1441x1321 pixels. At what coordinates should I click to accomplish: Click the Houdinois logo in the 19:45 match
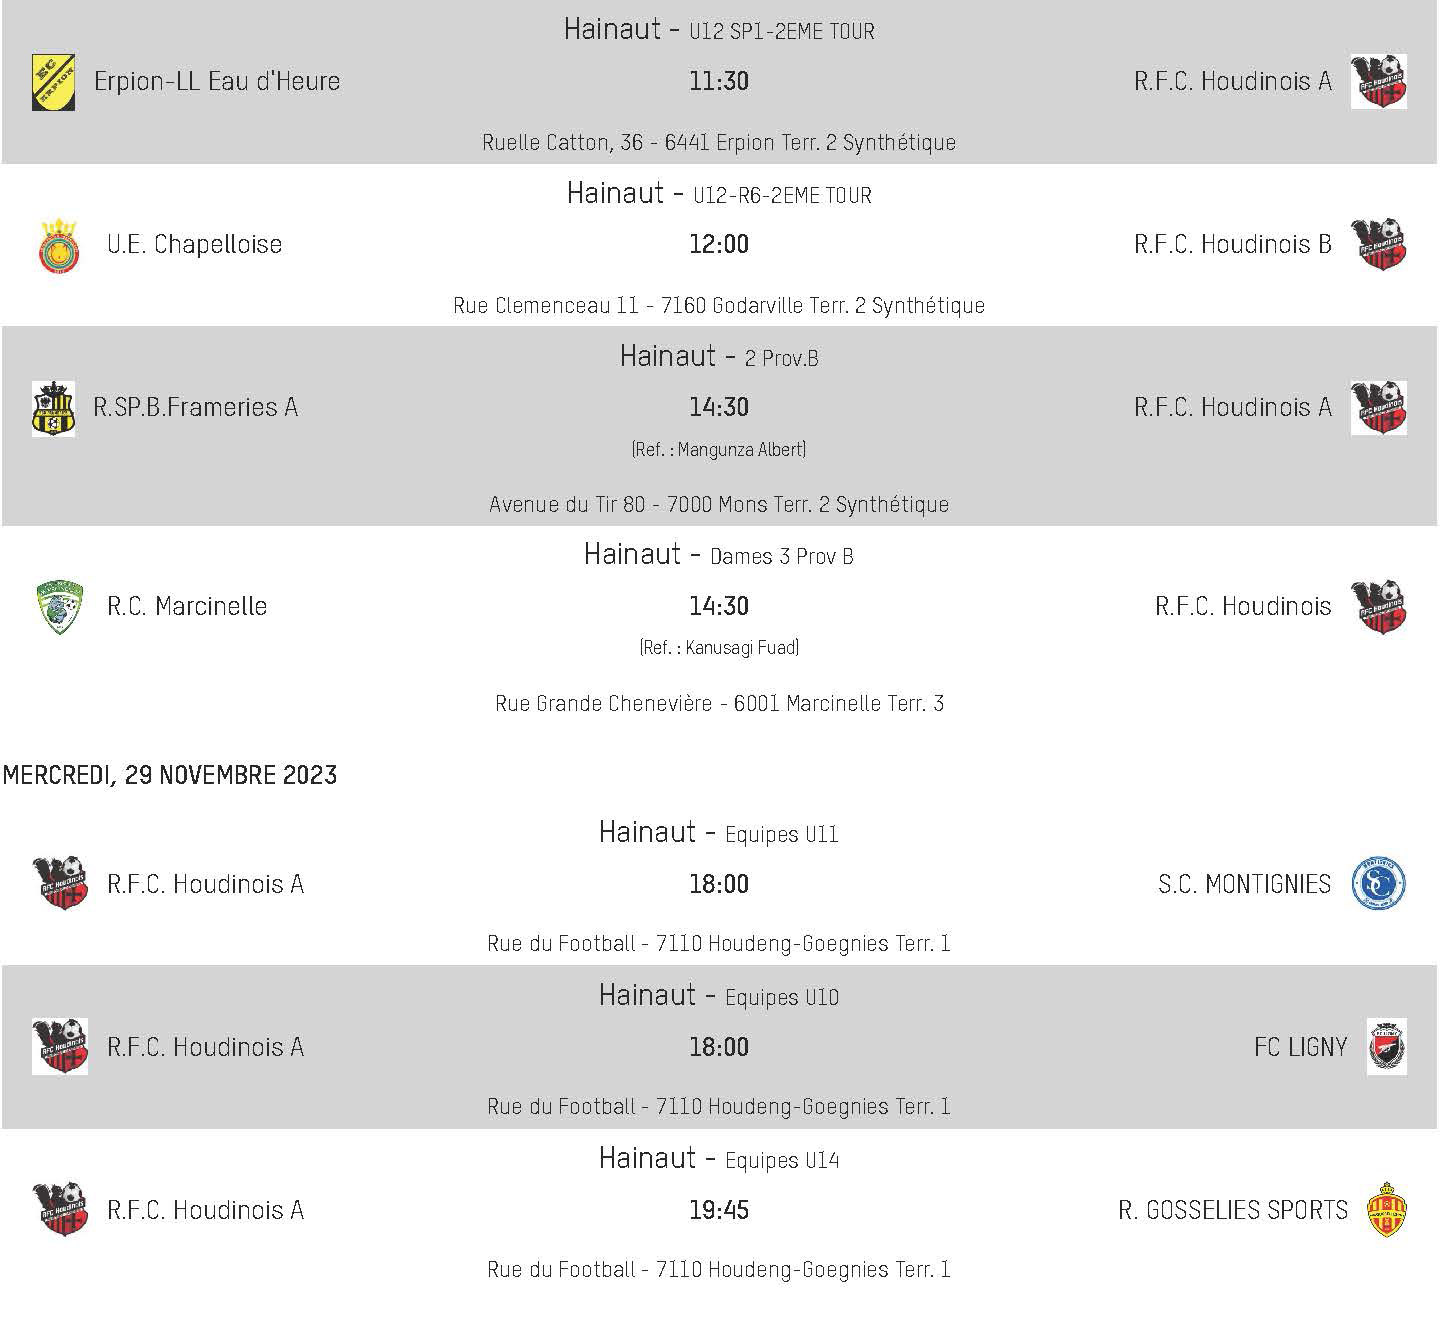coord(60,1210)
